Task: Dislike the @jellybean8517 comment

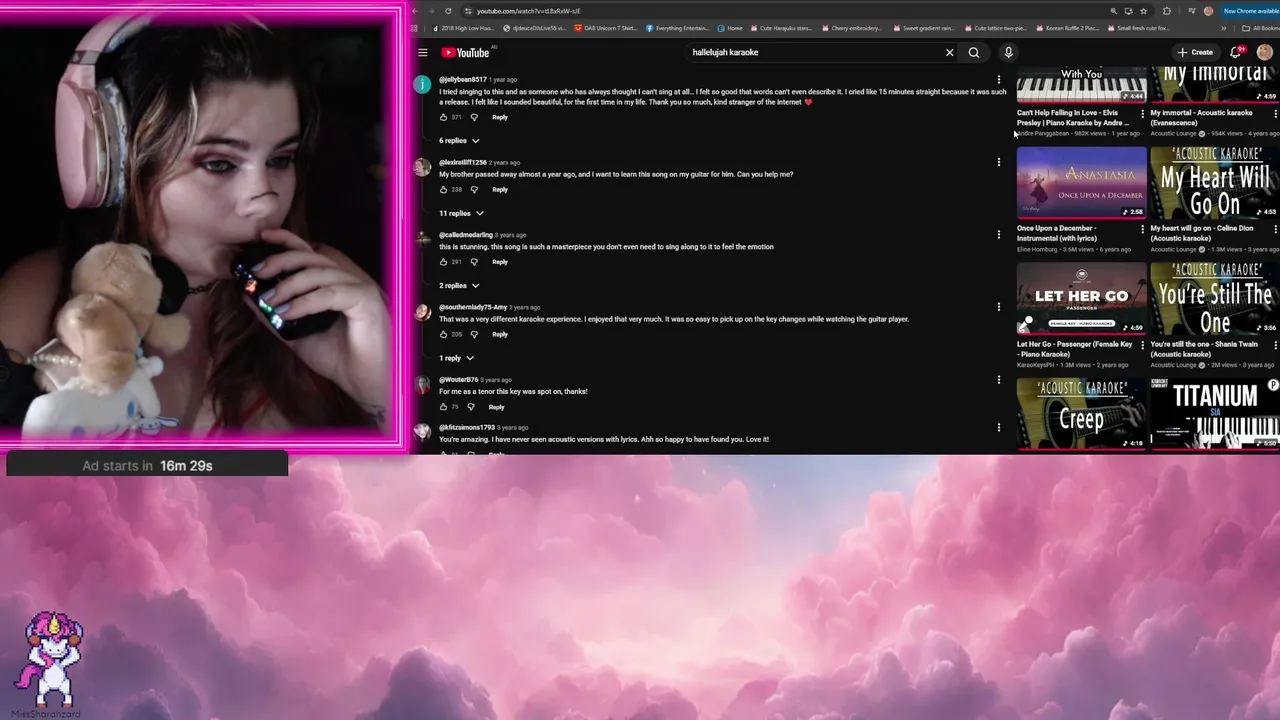Action: [x=474, y=117]
